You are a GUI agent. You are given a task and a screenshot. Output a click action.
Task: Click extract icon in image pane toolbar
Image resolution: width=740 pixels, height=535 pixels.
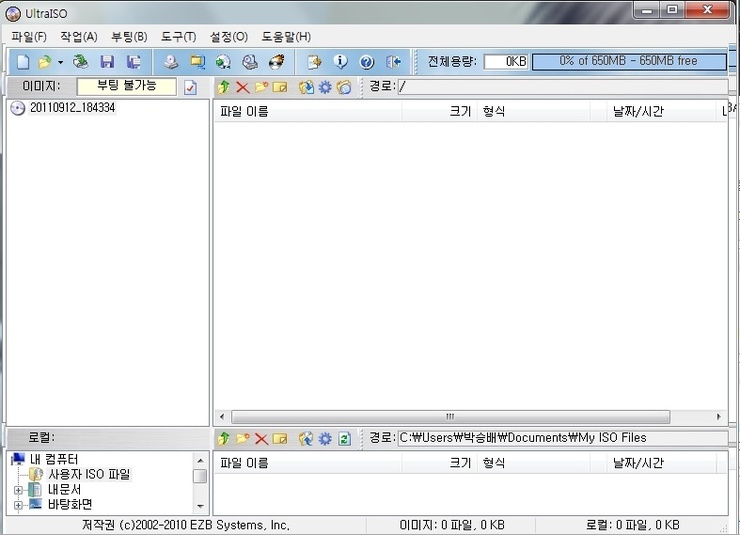coord(306,87)
